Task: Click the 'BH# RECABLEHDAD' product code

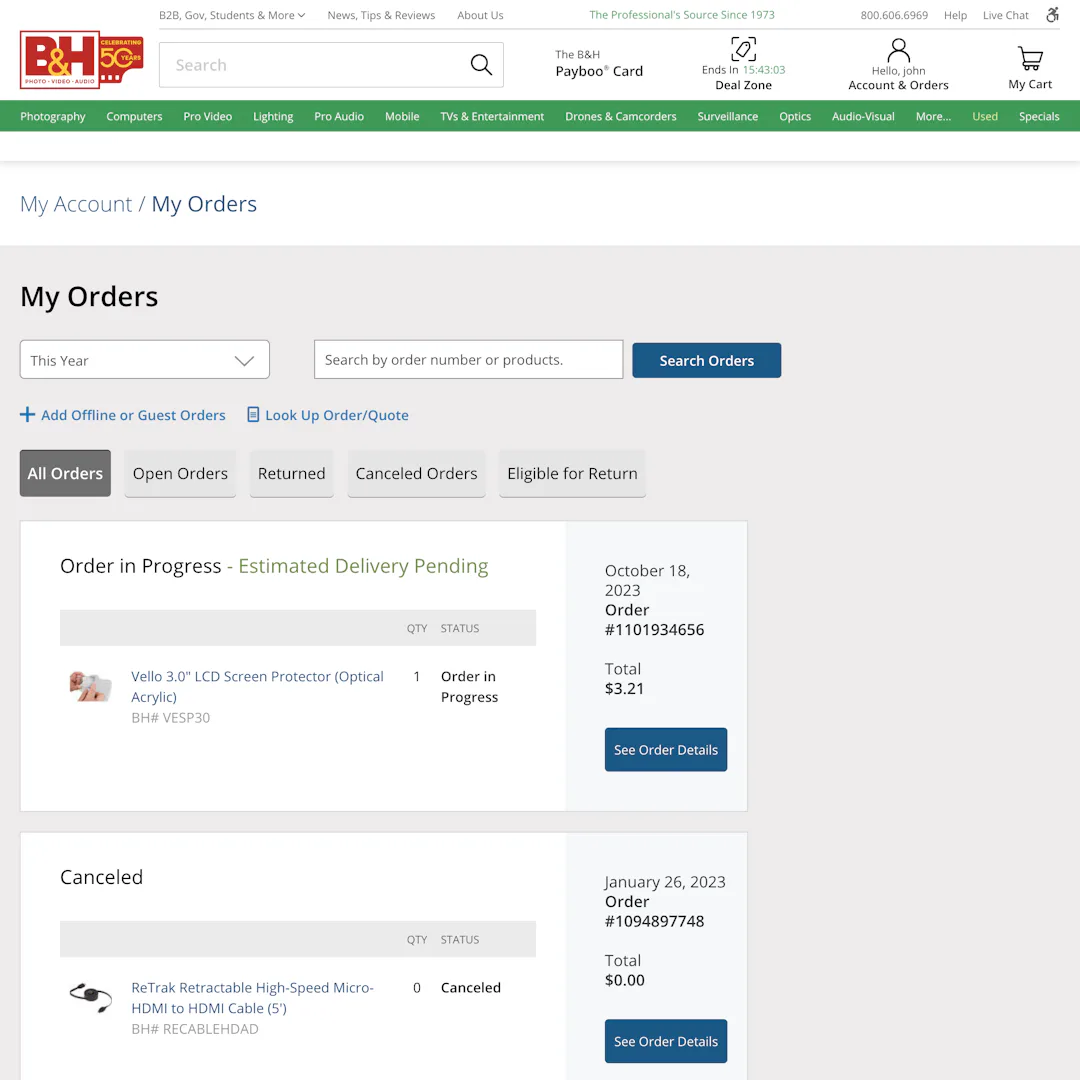Action: coord(195,1029)
